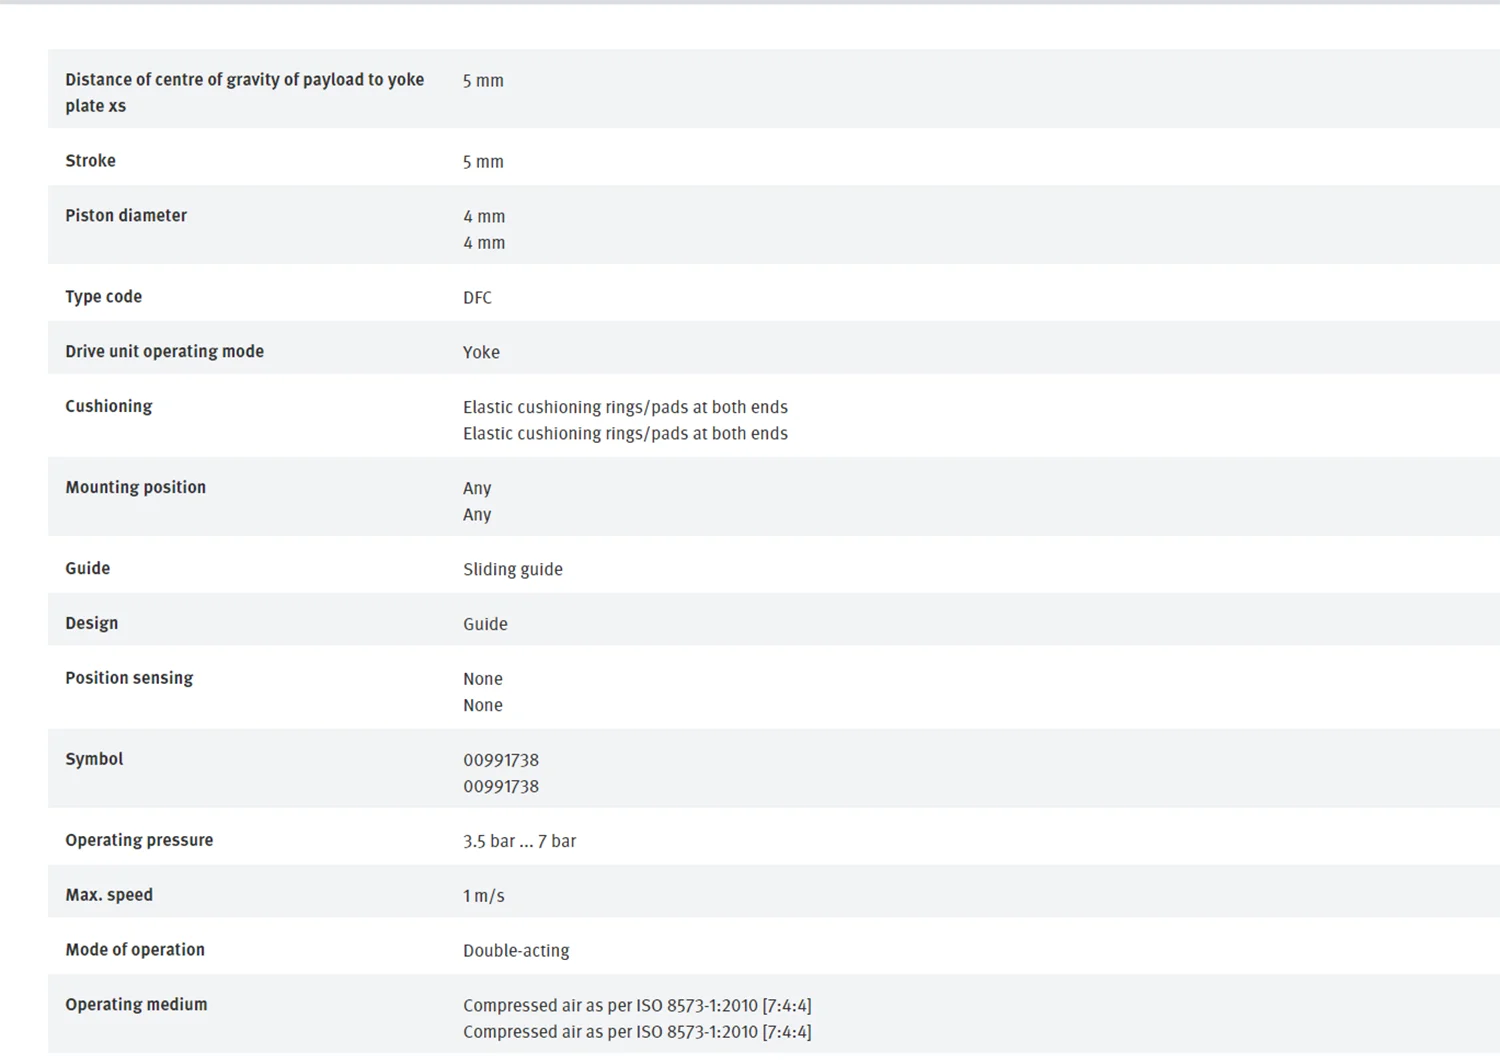Click the Drive unit operating mode label
The image size is (1500, 1064).
click(x=164, y=352)
